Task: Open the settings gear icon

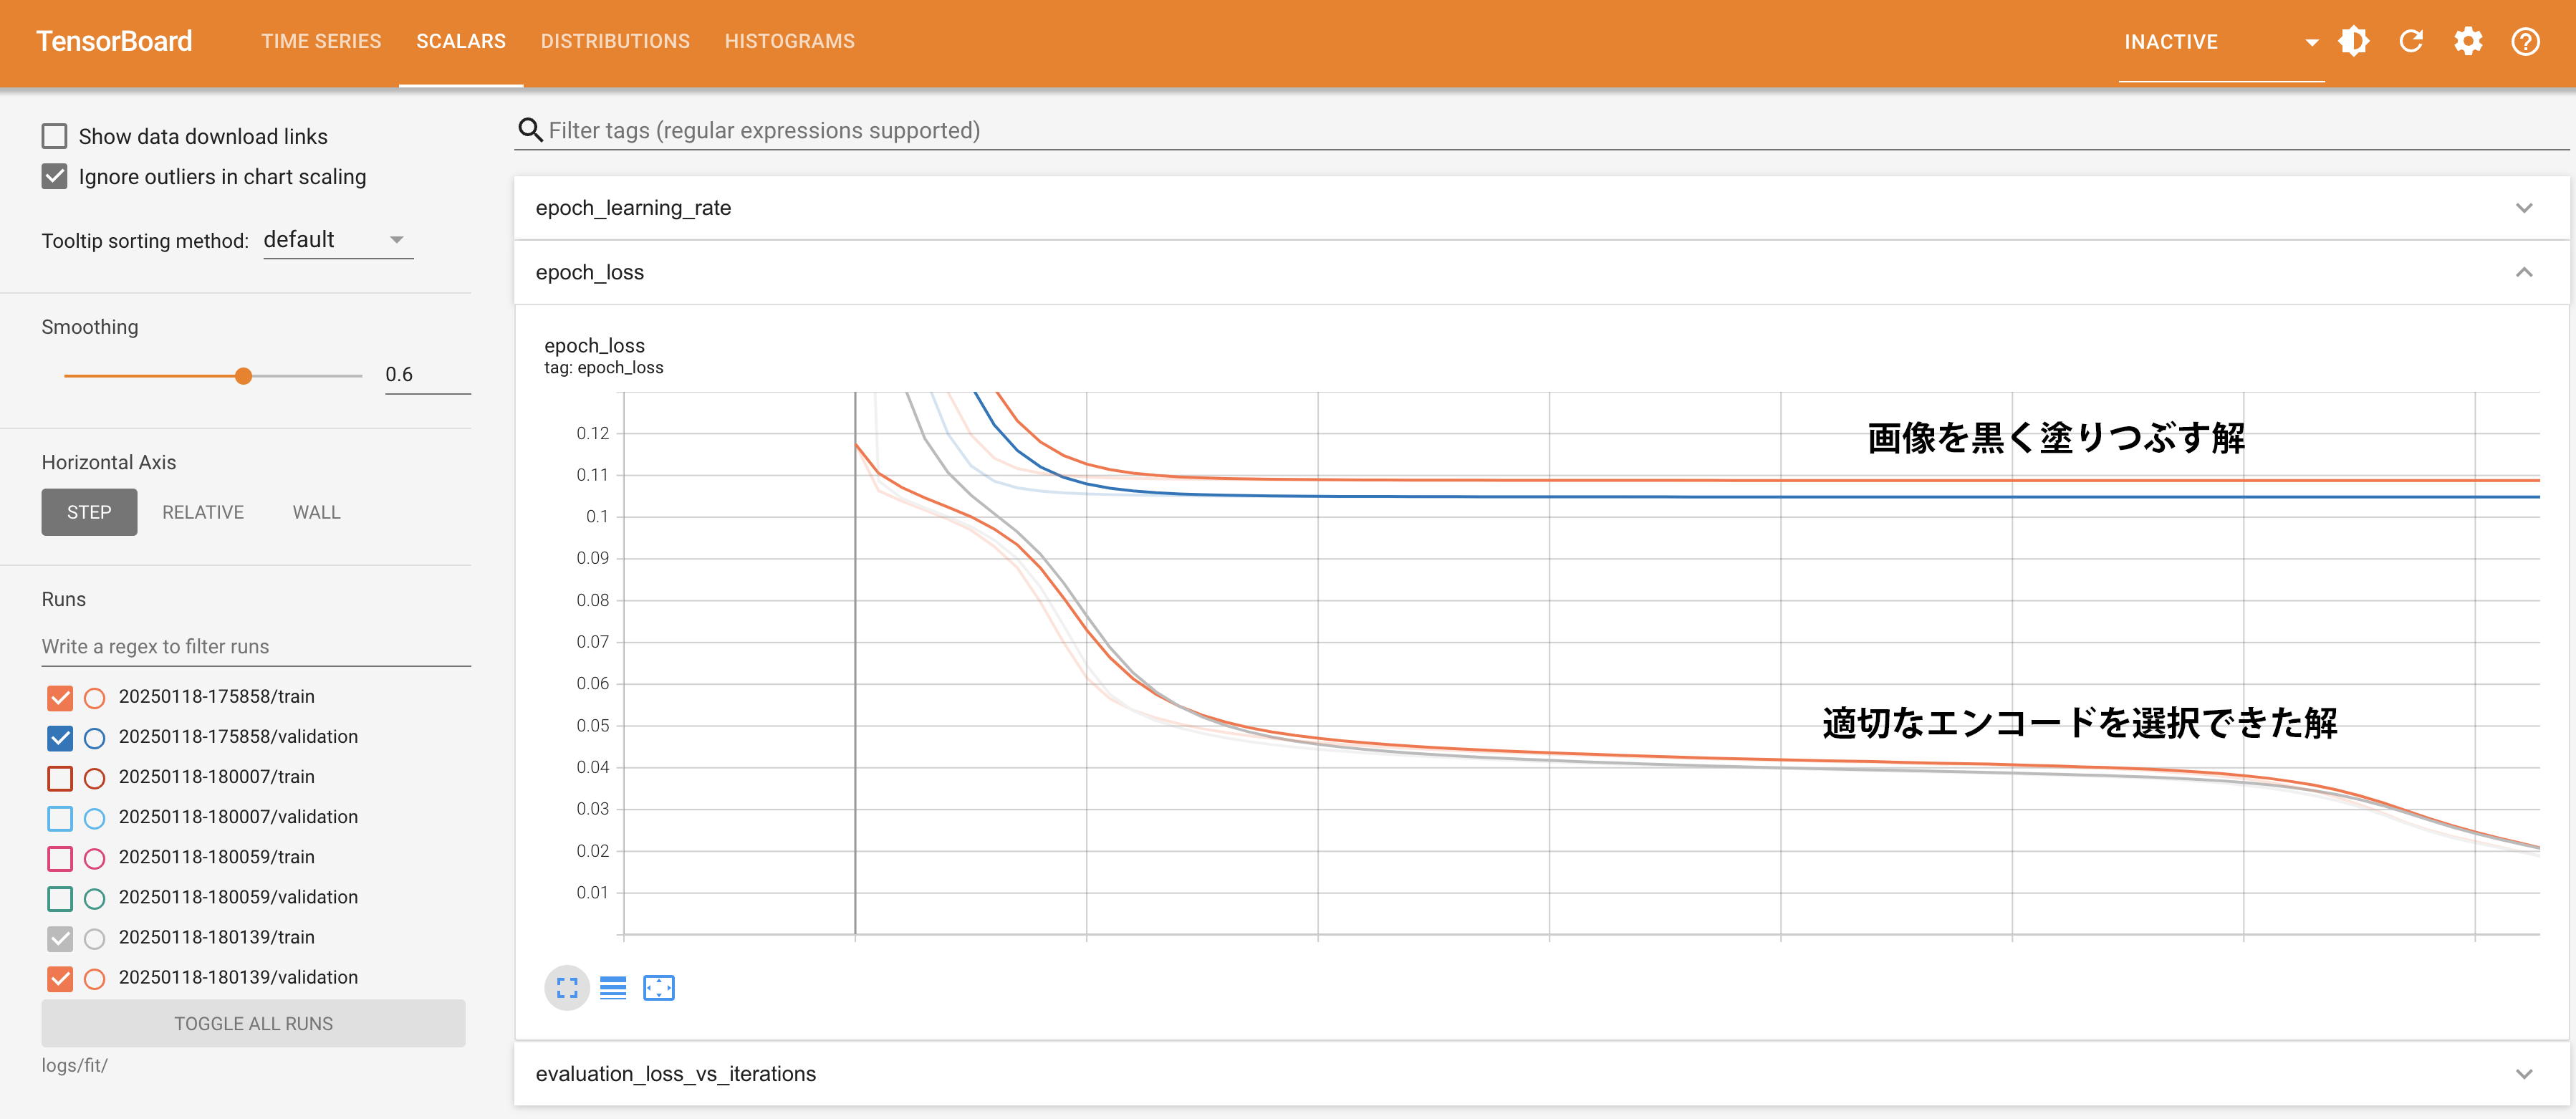Action: pyautogui.click(x=2468, y=41)
